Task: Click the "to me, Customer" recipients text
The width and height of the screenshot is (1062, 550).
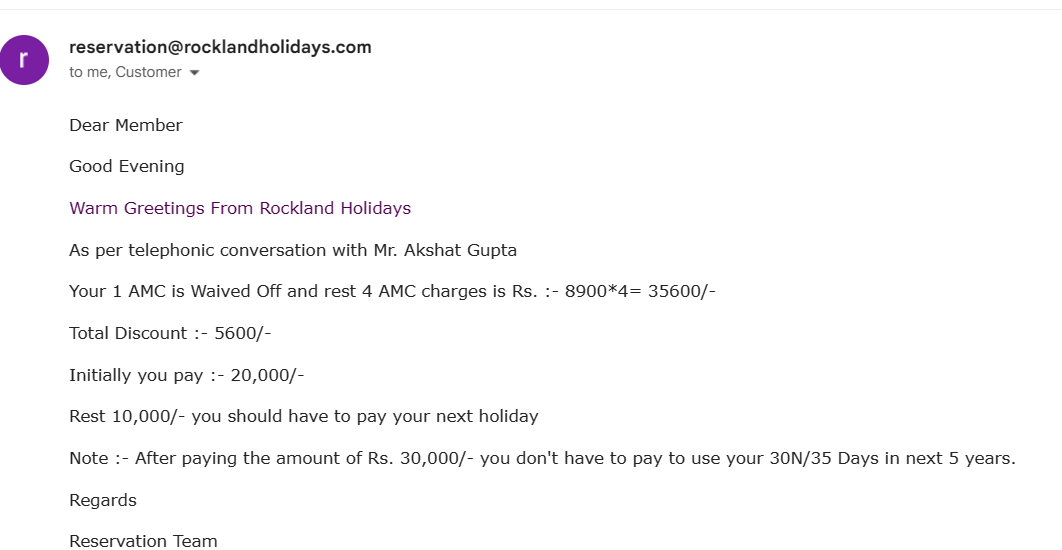Action: tap(125, 72)
